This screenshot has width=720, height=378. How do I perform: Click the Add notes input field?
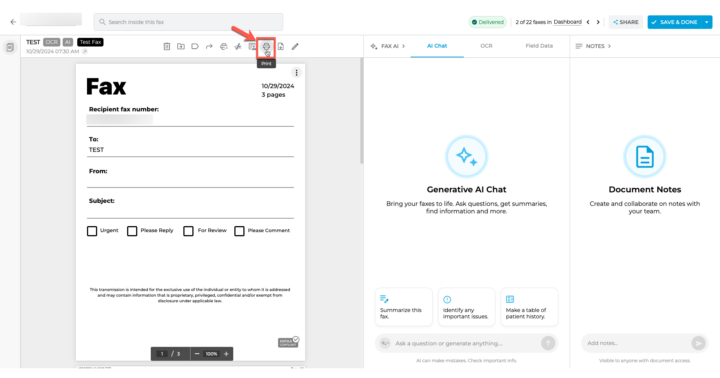(x=645, y=343)
